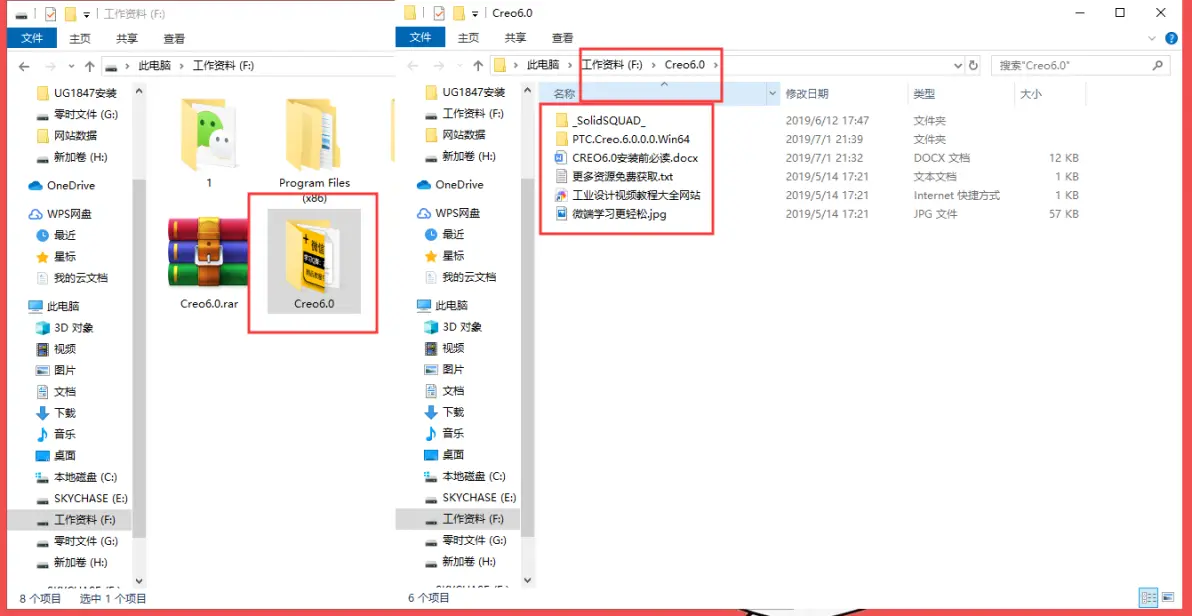Select the CREO6.0安装前必读.docx document
The width and height of the screenshot is (1192, 616).
point(634,158)
